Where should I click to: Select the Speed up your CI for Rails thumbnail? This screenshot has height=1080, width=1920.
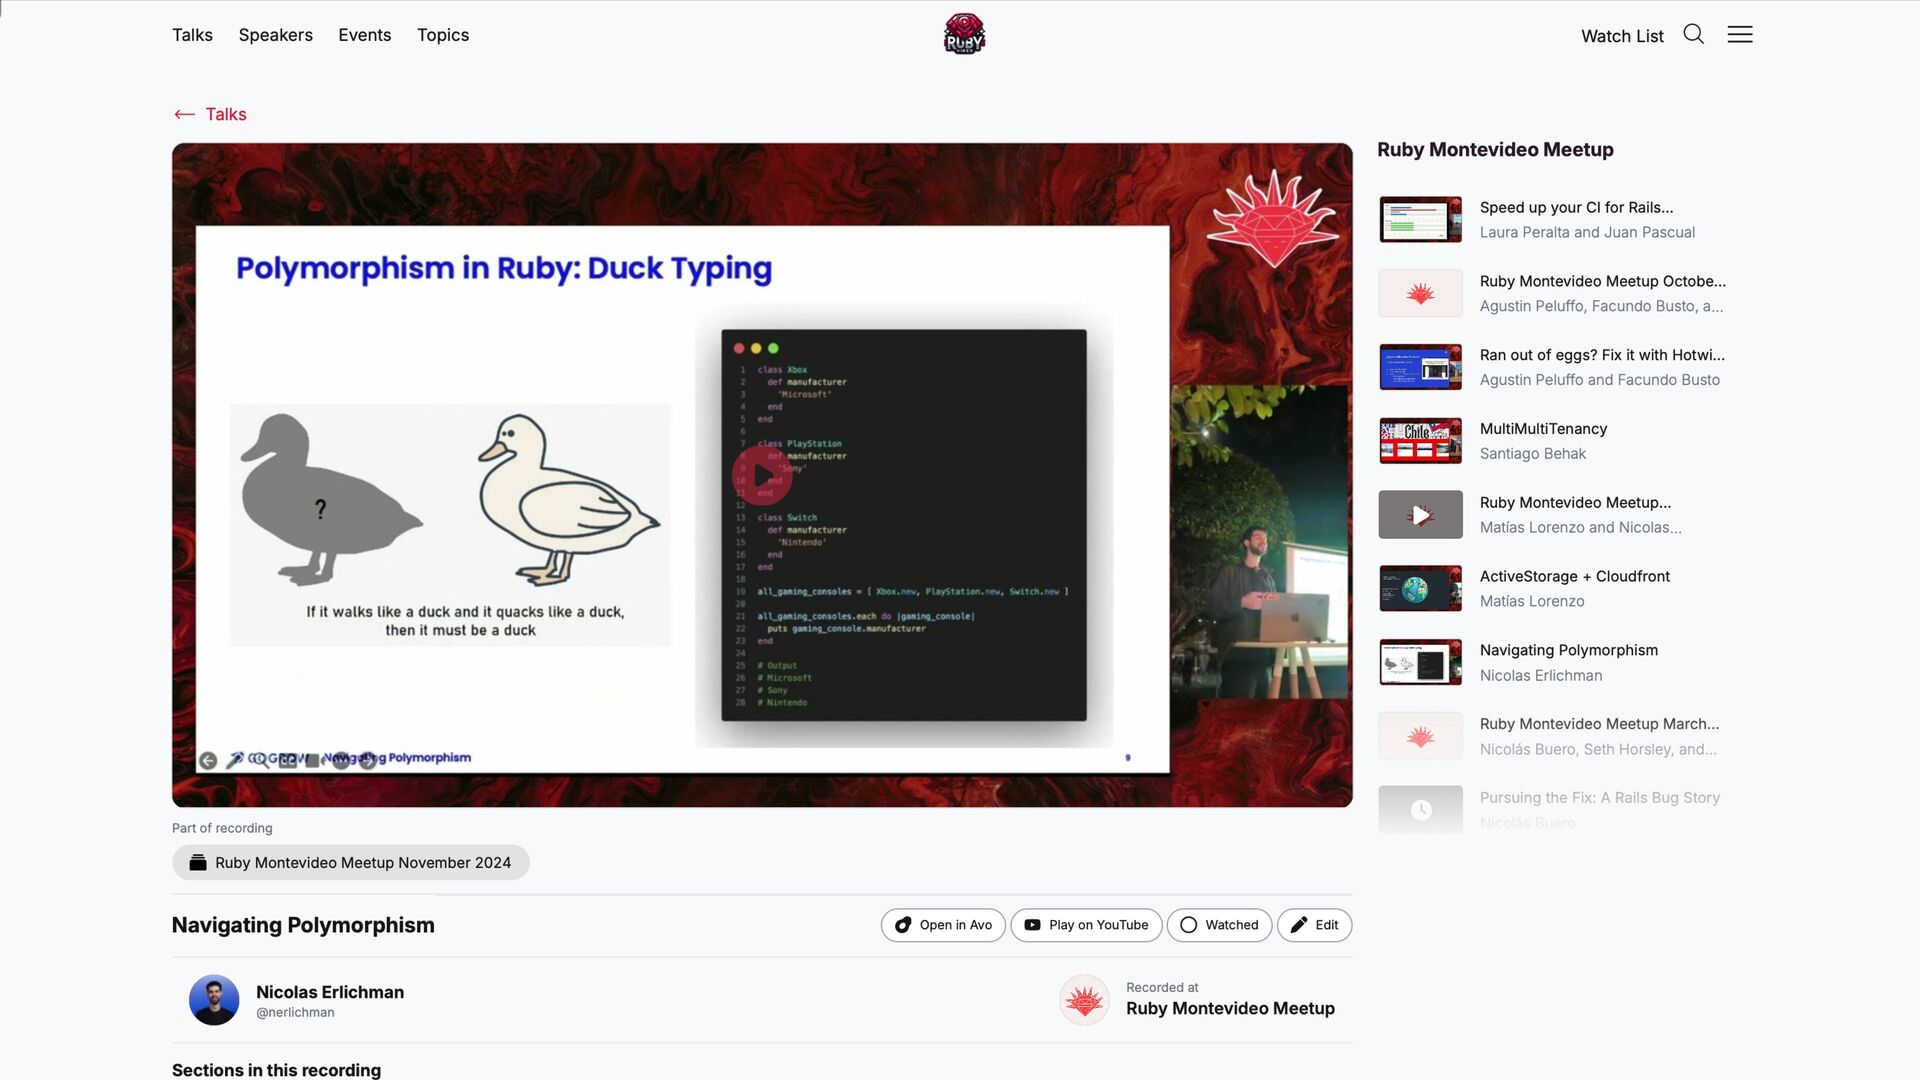[x=1420, y=220]
